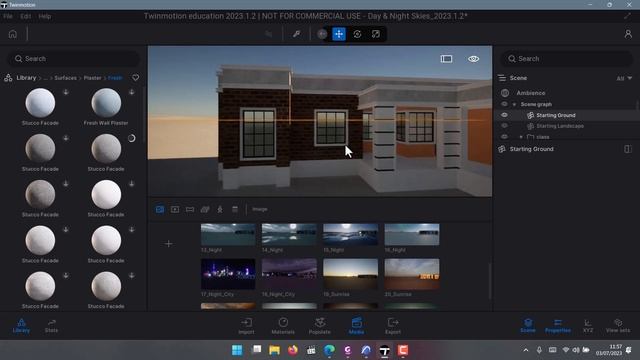Open the File menu
Image resolution: width=640 pixels, height=360 pixels.
click(8, 16)
